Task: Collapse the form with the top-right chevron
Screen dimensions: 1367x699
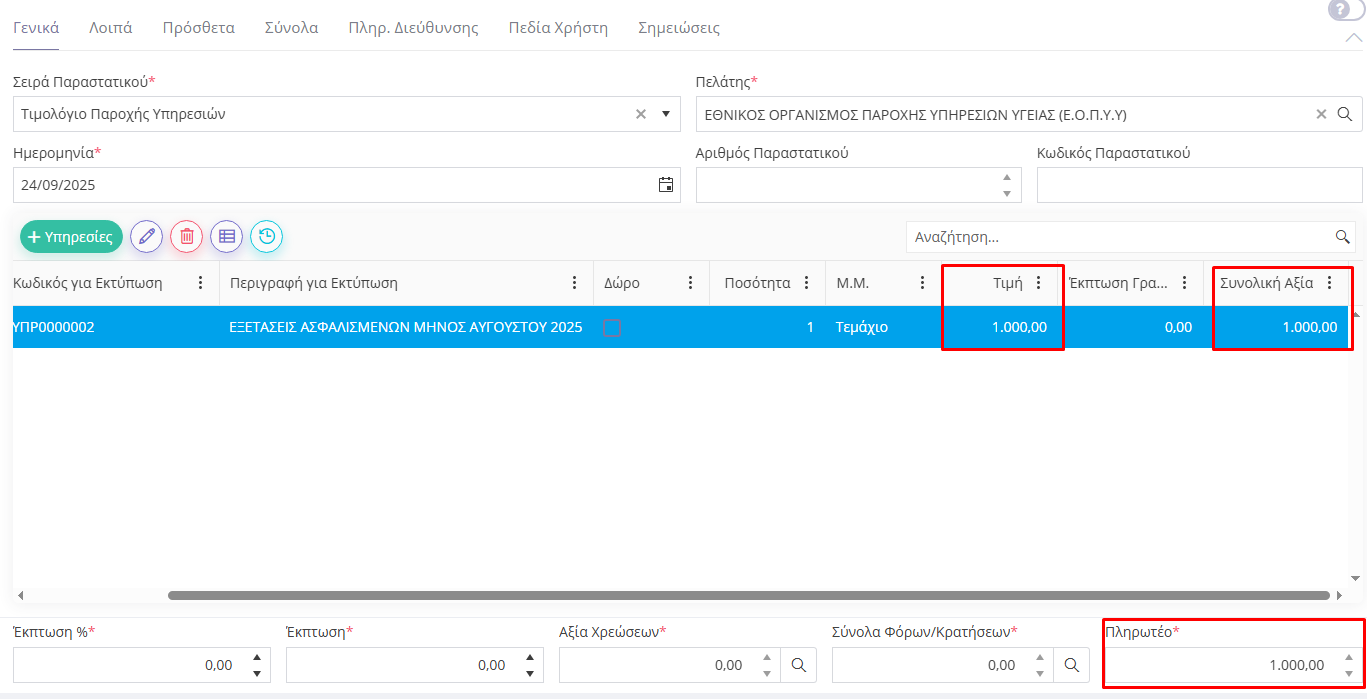Action: tap(1353, 38)
